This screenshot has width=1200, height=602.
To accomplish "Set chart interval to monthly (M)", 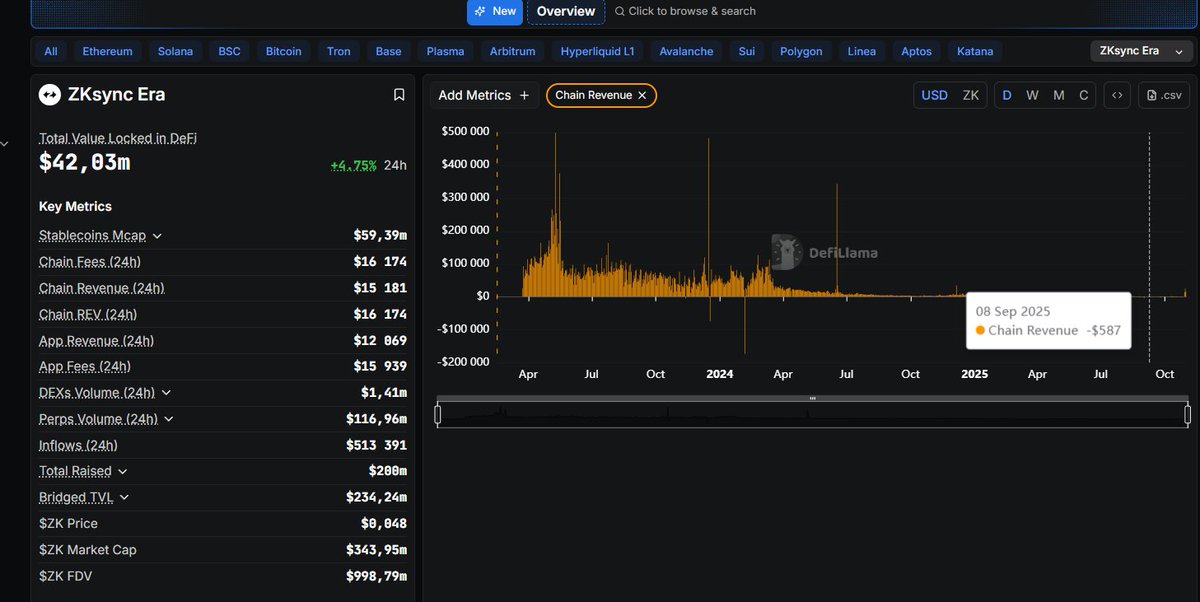I will click(x=1059, y=95).
